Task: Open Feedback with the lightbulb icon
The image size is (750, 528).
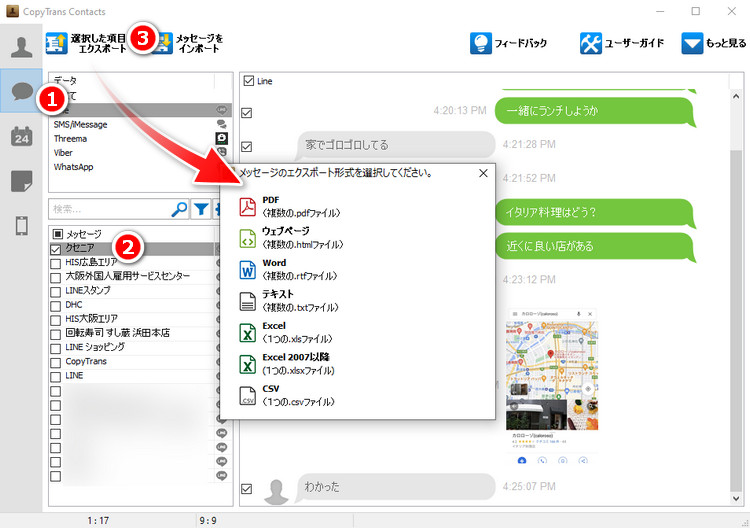Action: 480,43
